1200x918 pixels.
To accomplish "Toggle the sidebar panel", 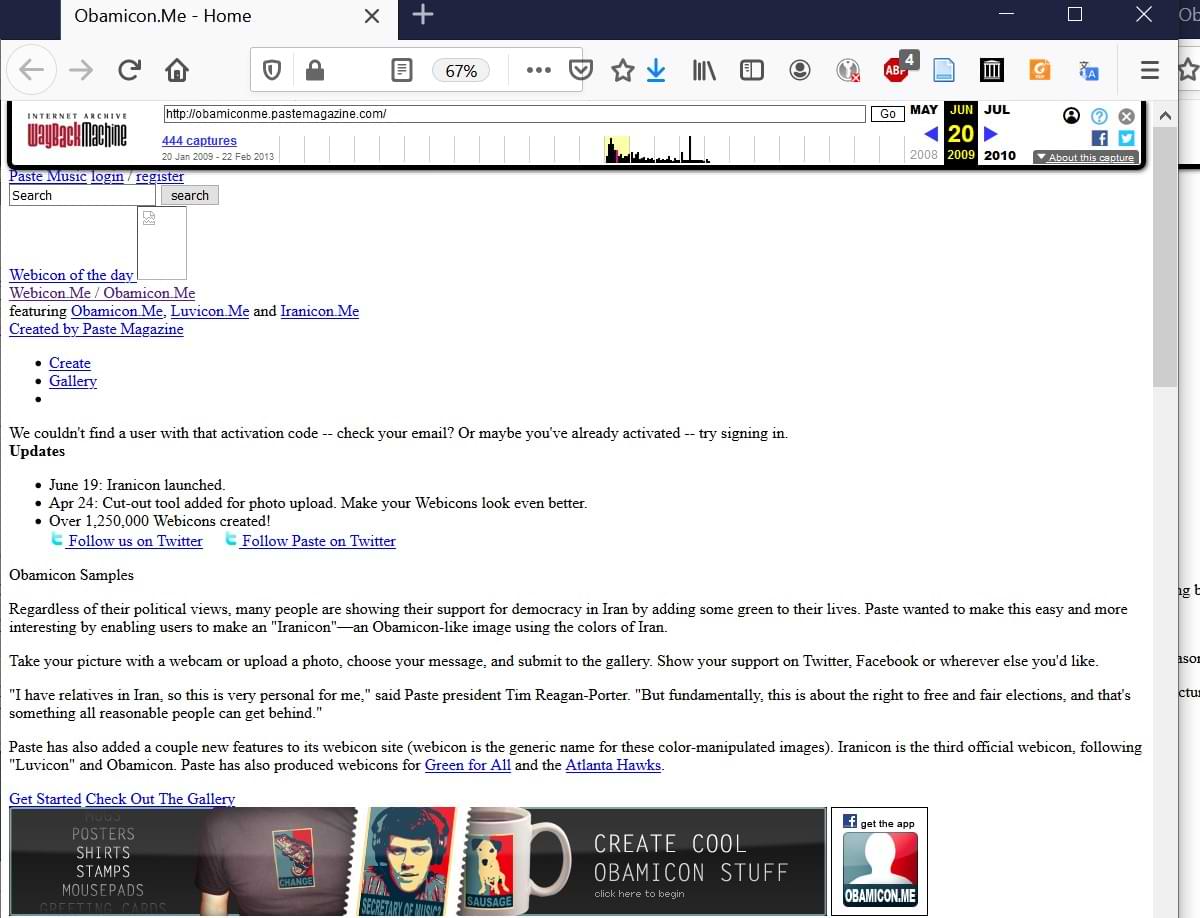I will [x=752, y=70].
